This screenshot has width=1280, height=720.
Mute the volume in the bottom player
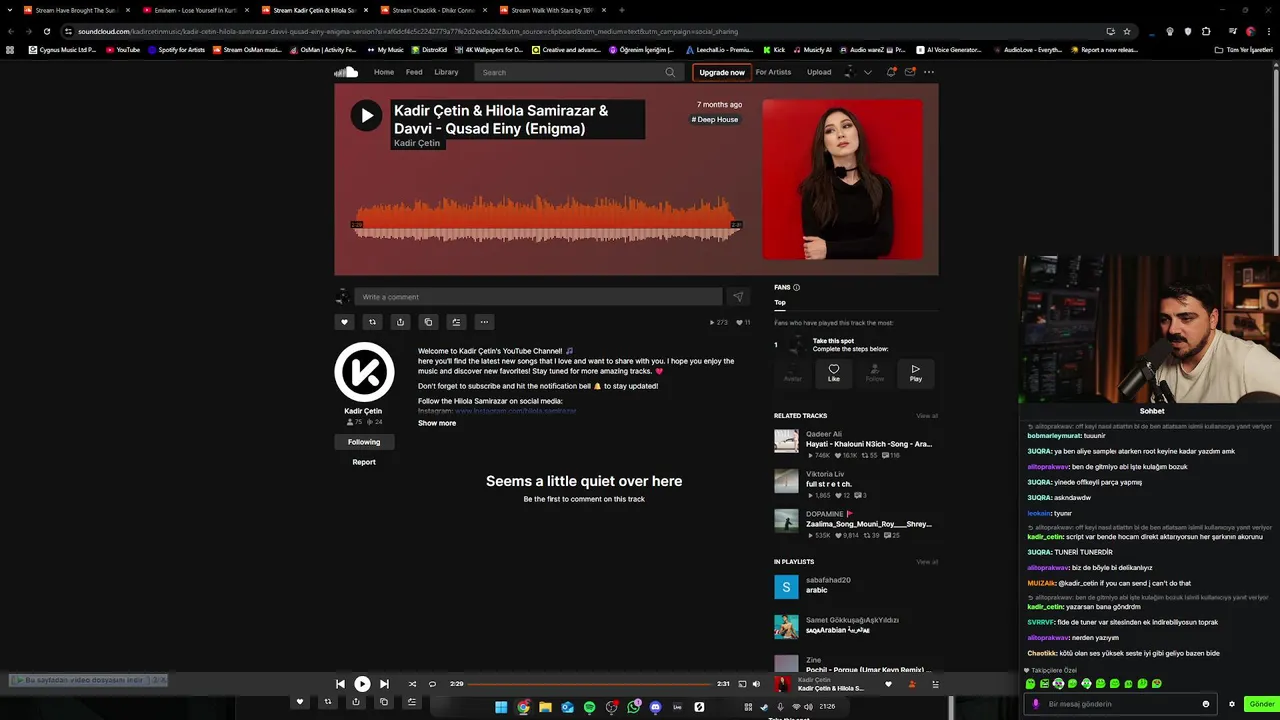(x=756, y=684)
